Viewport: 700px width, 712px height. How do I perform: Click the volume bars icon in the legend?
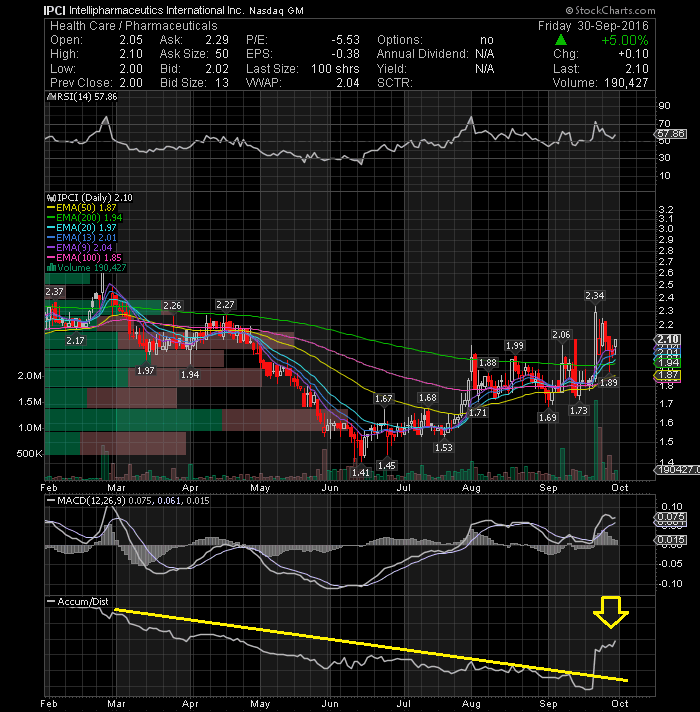(51, 267)
